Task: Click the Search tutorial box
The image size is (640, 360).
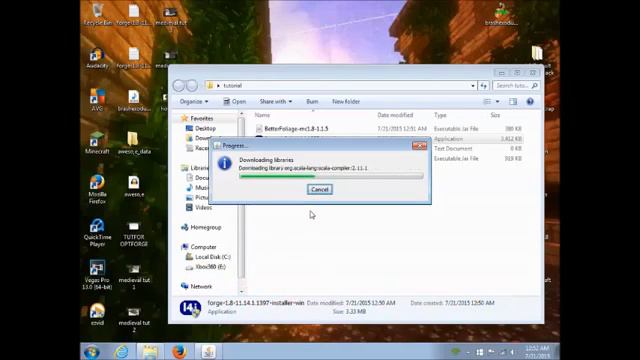Action: pyautogui.click(x=516, y=85)
